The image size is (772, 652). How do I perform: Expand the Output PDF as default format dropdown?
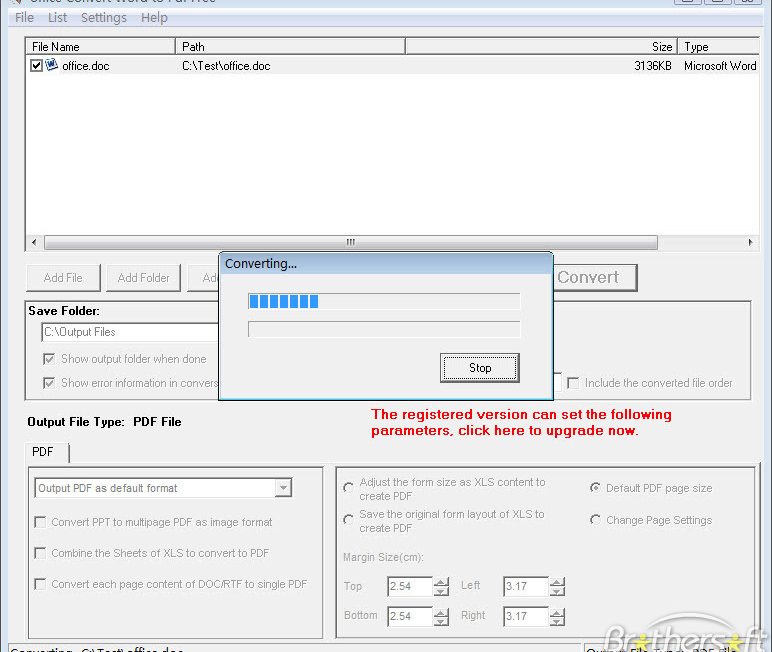[284, 488]
